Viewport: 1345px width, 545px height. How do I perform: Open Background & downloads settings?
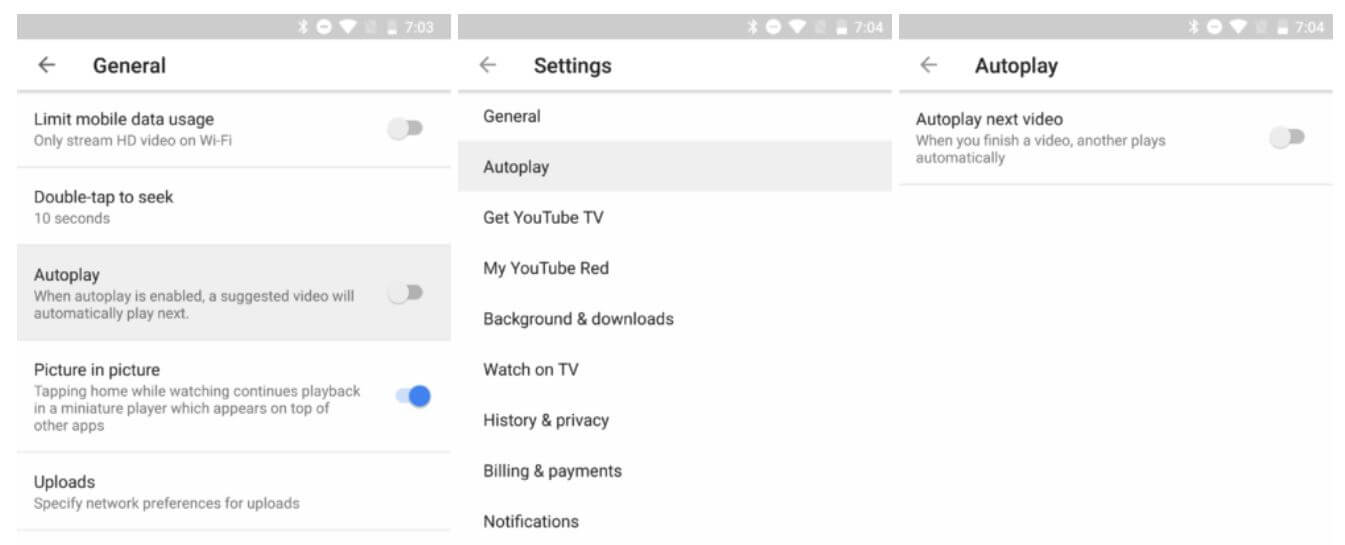[578, 319]
